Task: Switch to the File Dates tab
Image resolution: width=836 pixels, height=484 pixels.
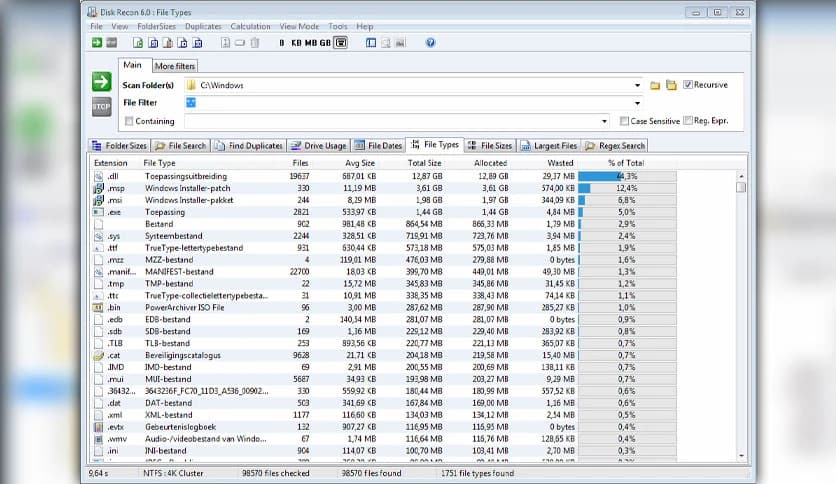Action: tap(378, 146)
